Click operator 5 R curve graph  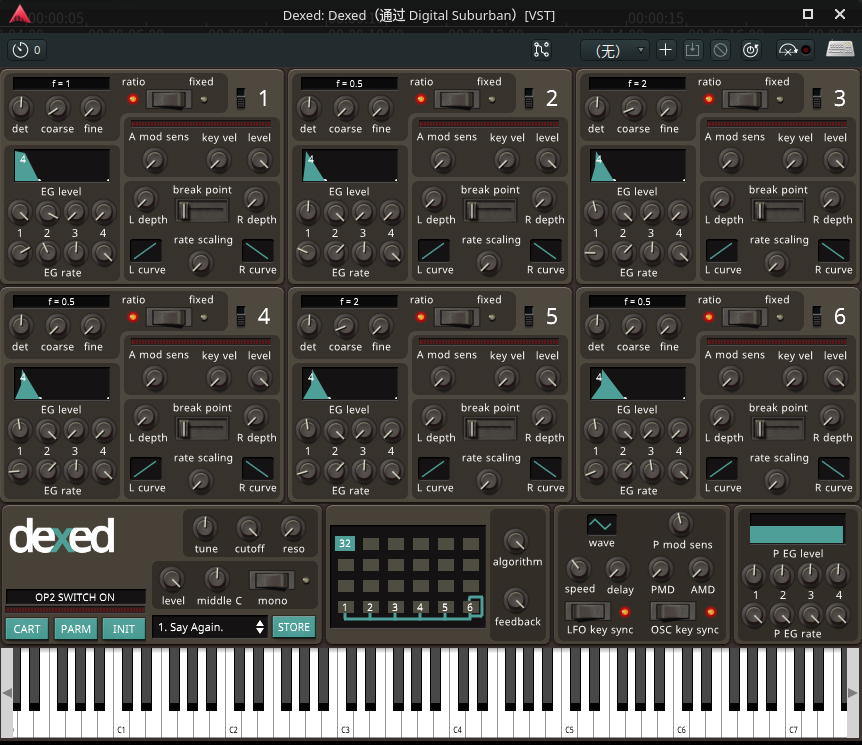pyautogui.click(x=546, y=469)
